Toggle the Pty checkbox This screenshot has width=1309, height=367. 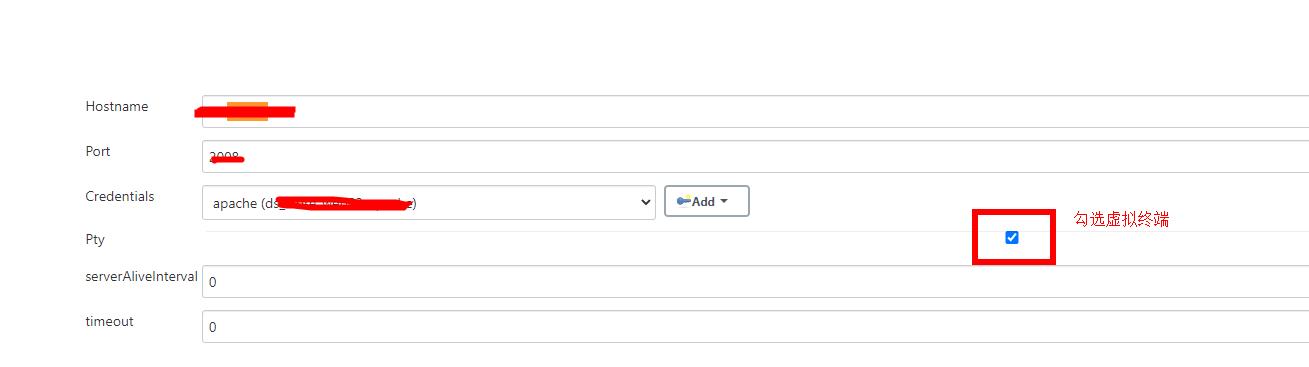pyautogui.click(x=1012, y=237)
